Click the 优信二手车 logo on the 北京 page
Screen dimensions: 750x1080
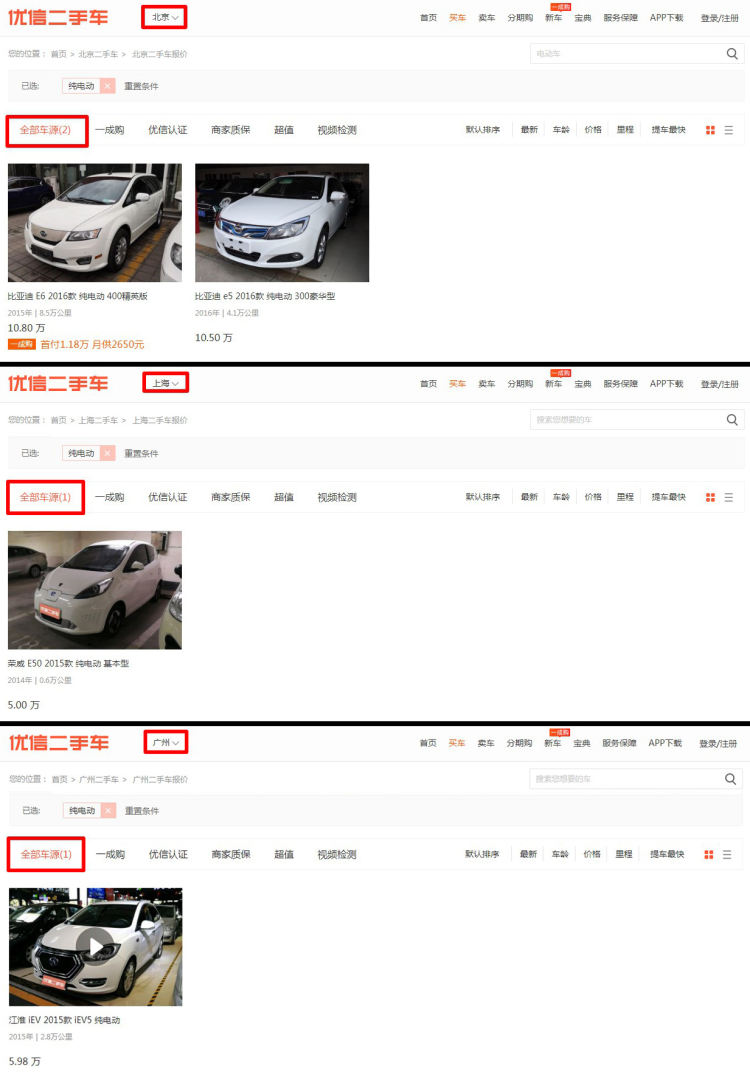58,17
